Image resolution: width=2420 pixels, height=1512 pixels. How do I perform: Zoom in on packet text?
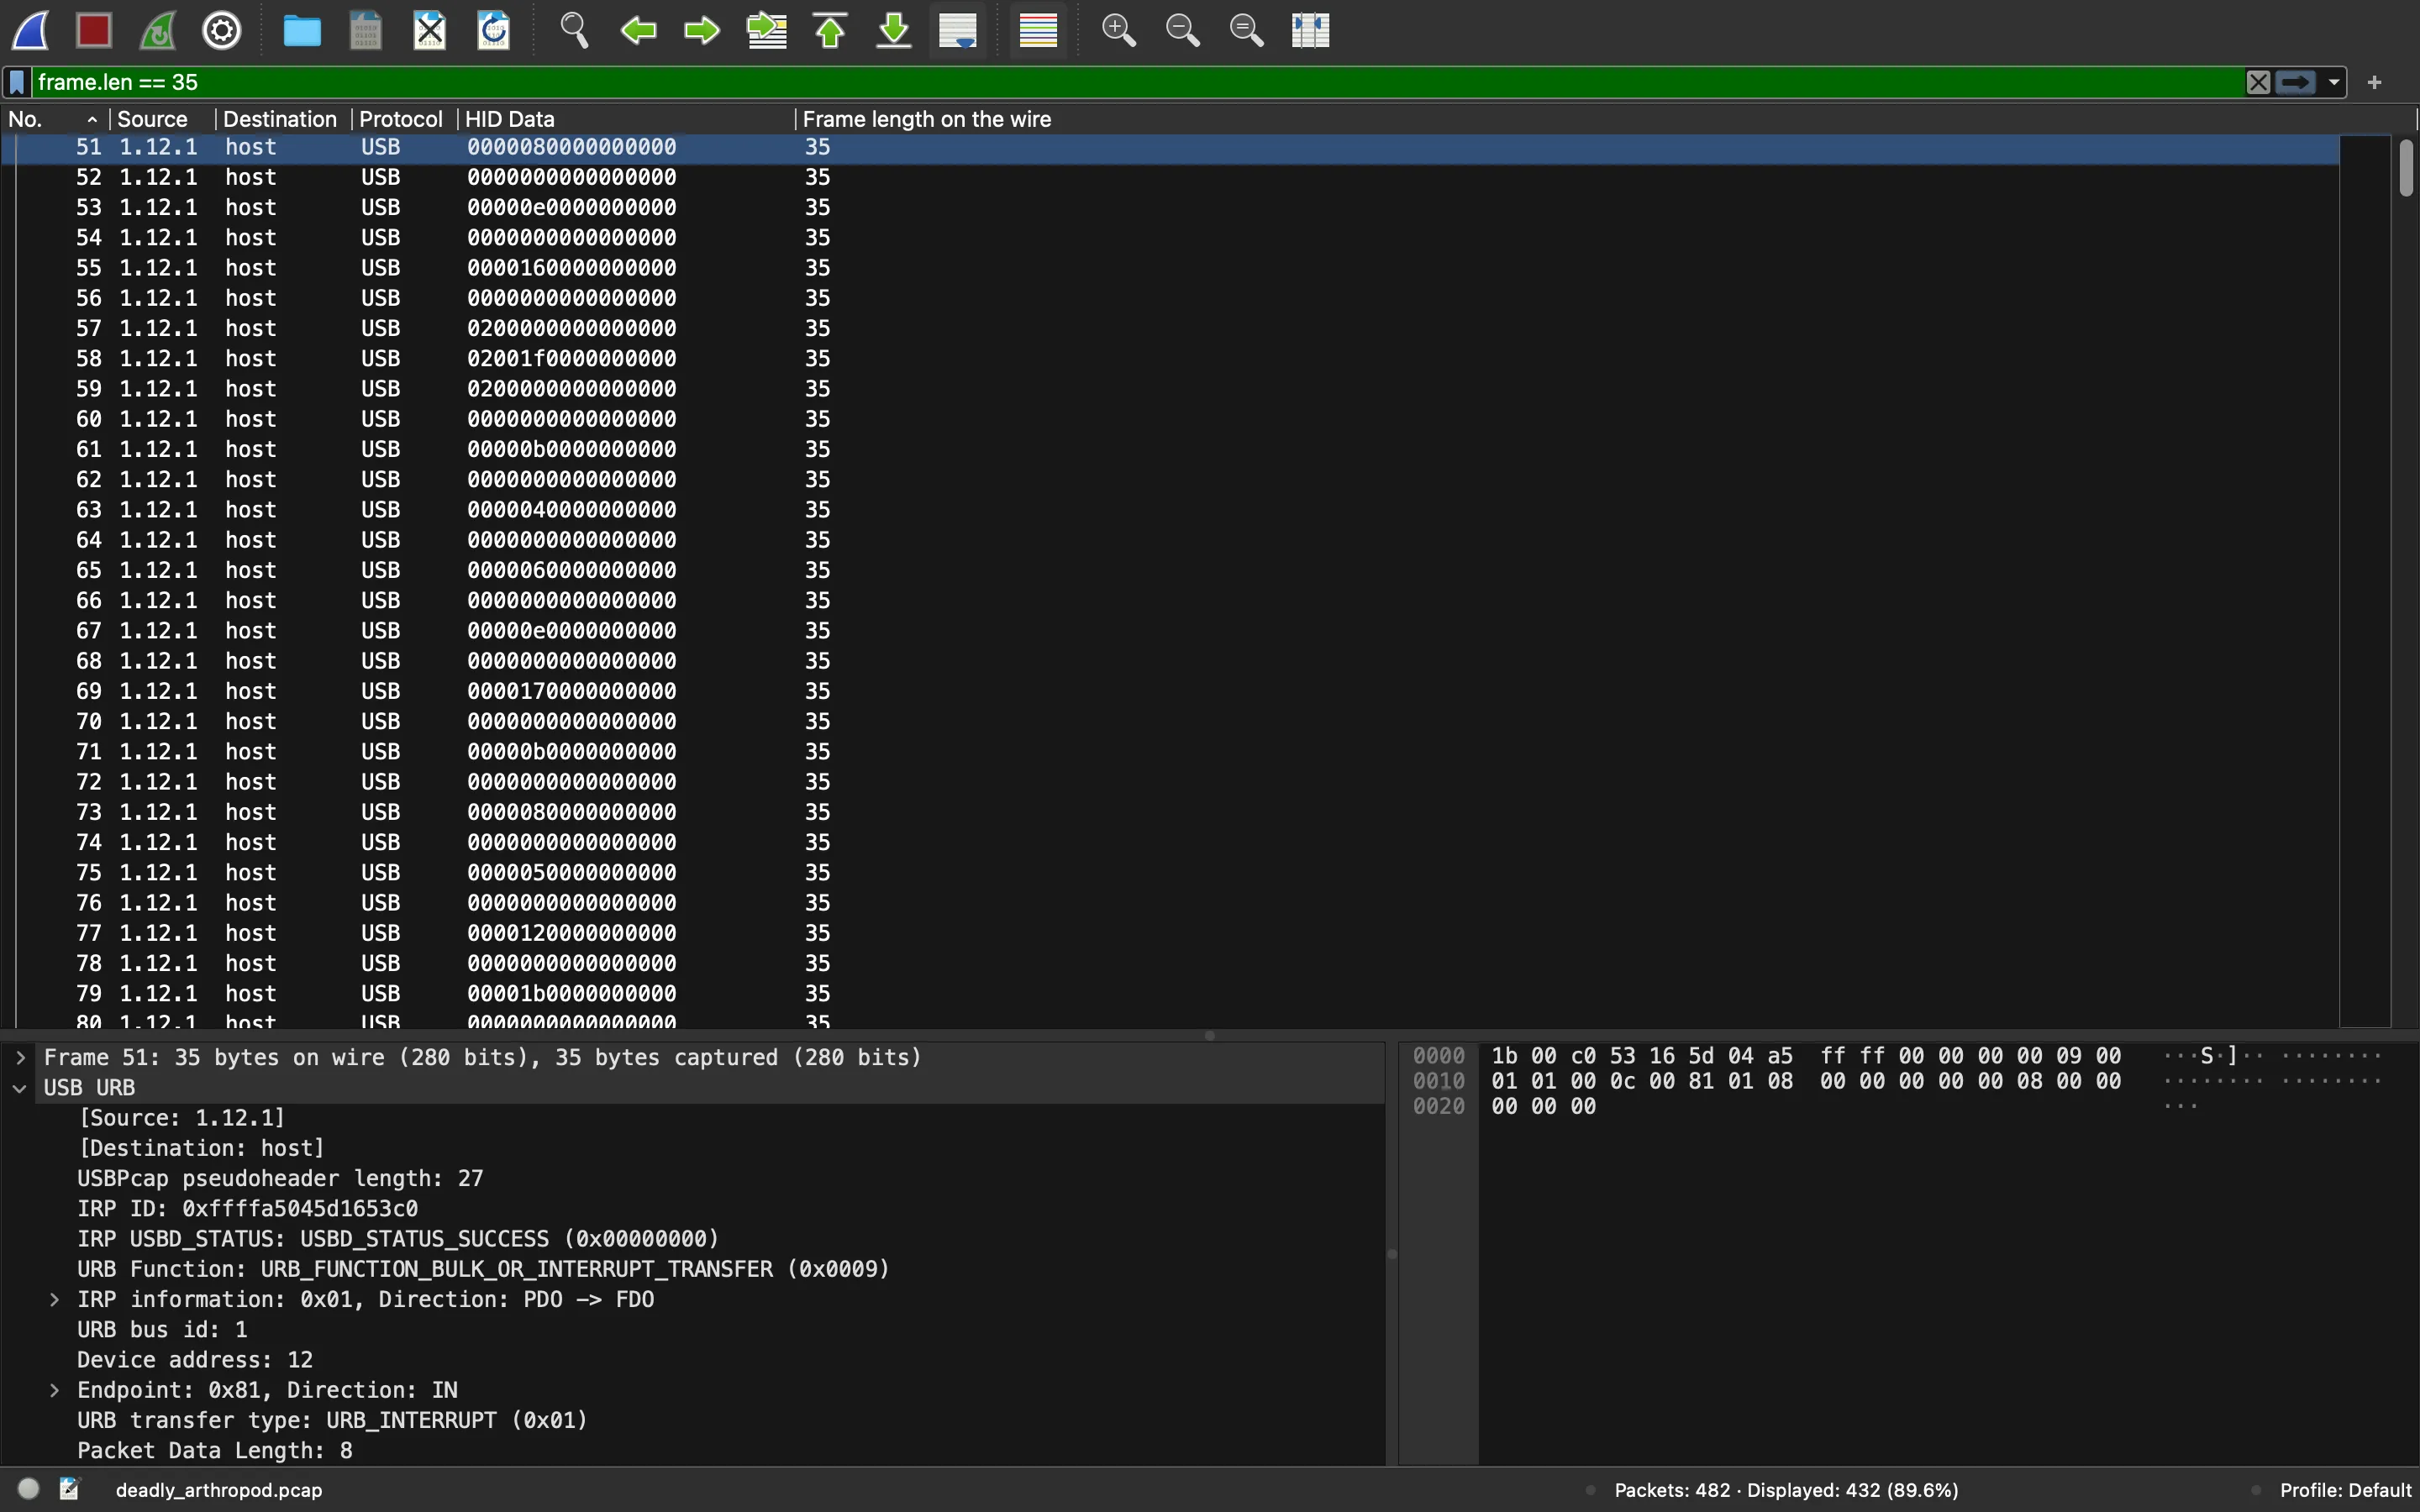[1119, 30]
